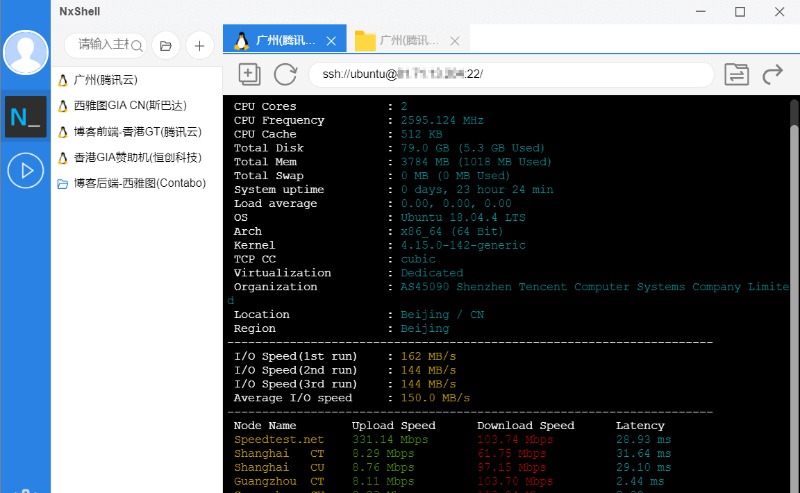This screenshot has width=800, height=493.
Task: Click the ssh://ubuntu@ address field
Action: 511,75
